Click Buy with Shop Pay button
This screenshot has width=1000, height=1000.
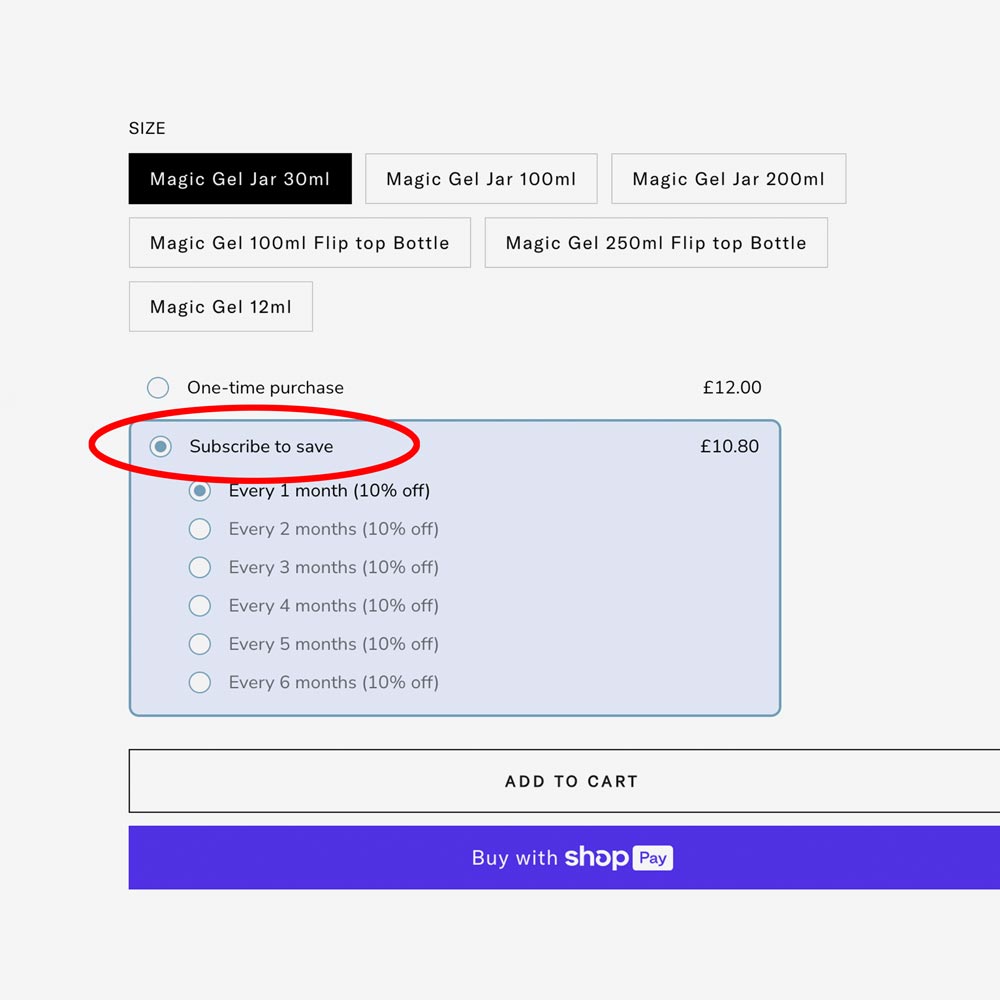[570, 858]
